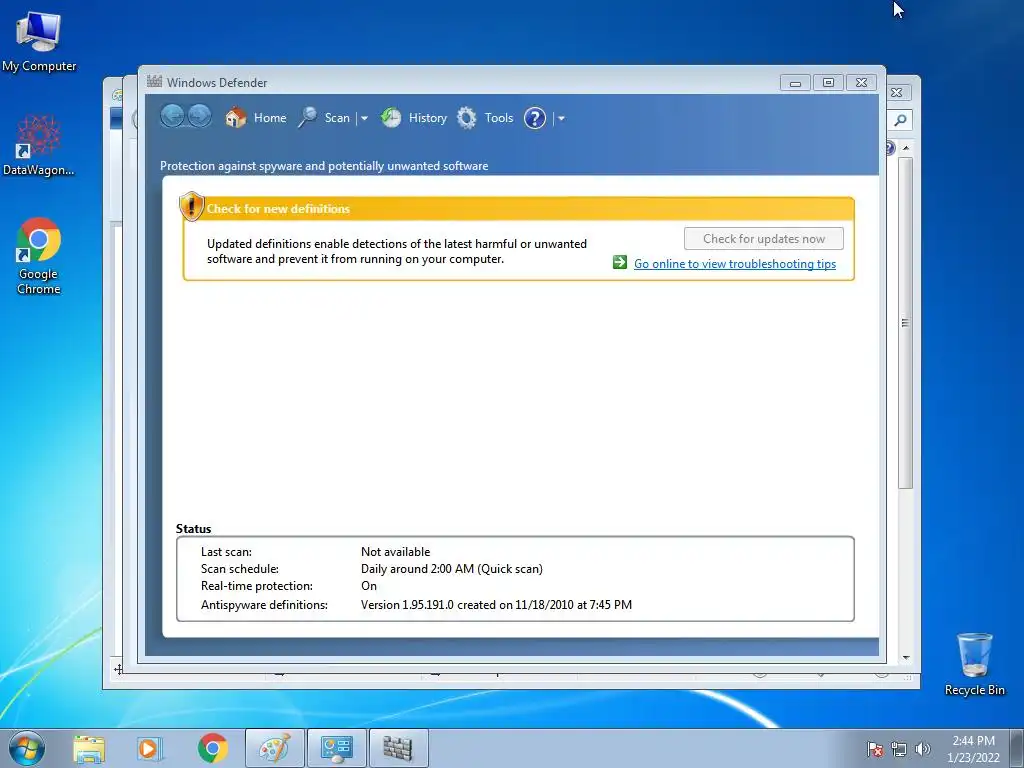Expand the Scan options dropdown arrow

[364, 118]
